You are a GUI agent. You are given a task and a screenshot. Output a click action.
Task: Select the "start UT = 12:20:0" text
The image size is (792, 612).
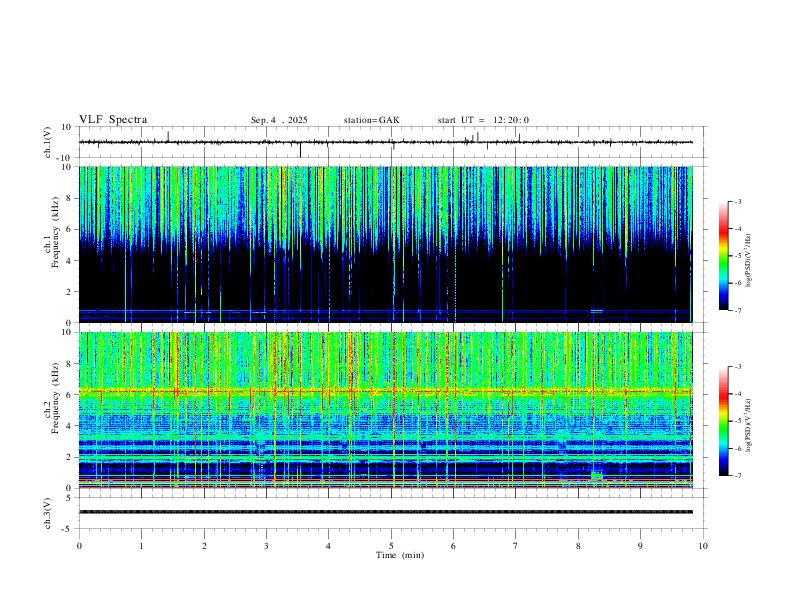[x=483, y=120]
